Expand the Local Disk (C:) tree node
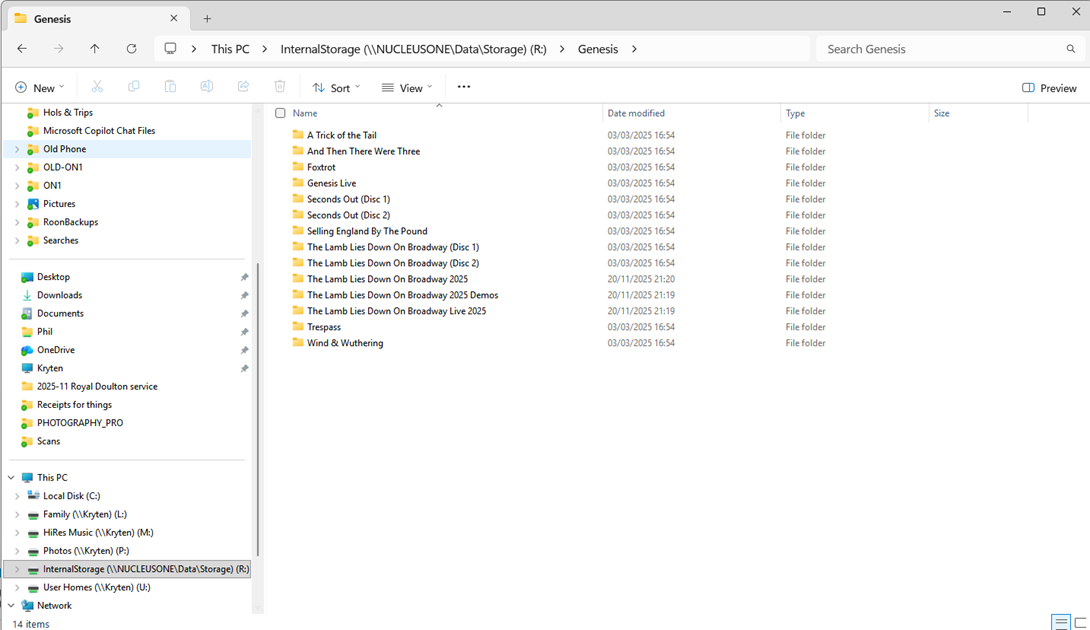Image resolution: width=1090 pixels, height=630 pixels. pyautogui.click(x=17, y=496)
